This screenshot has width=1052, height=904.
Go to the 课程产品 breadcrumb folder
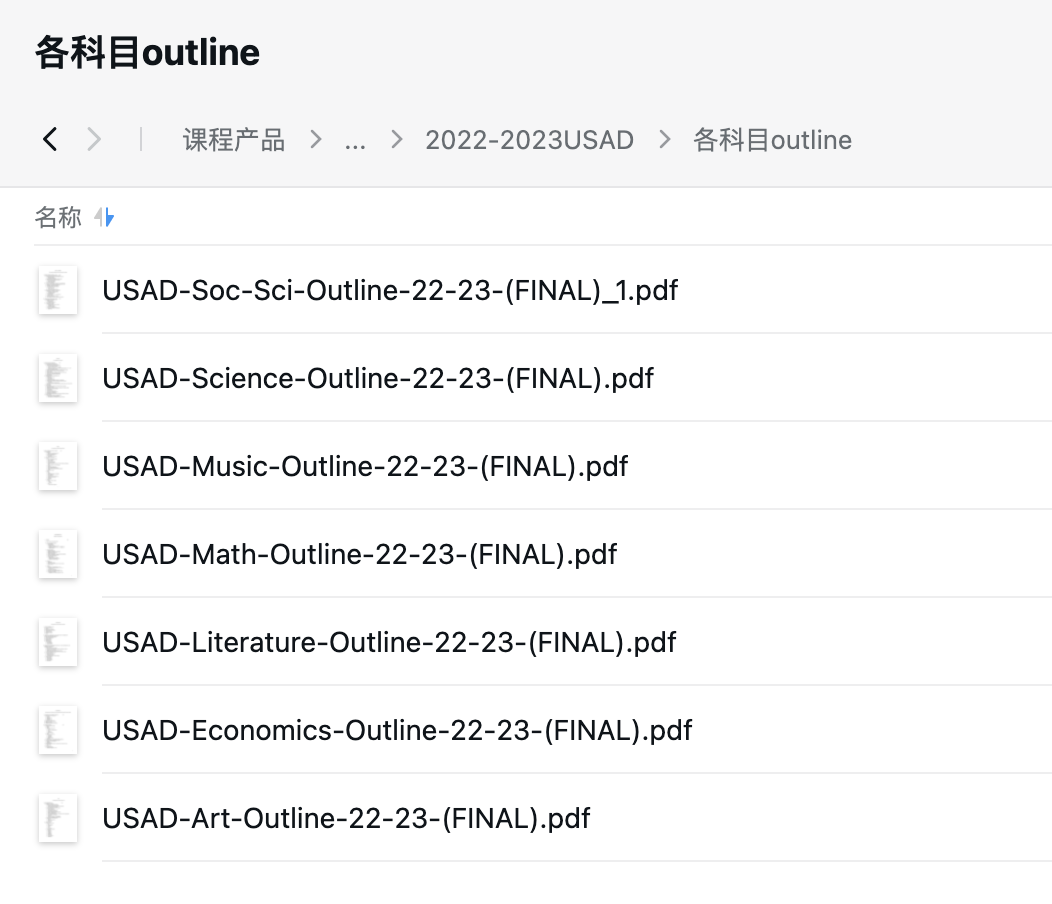(x=234, y=140)
